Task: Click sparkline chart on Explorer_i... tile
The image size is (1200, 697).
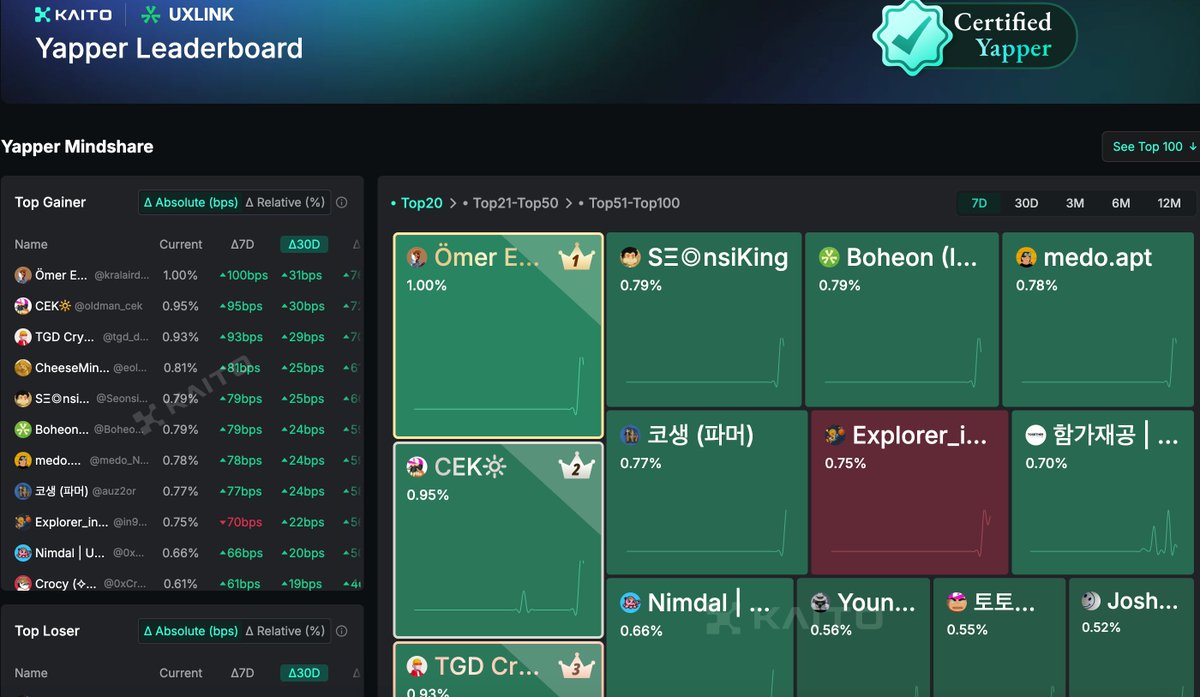Action: (908, 530)
